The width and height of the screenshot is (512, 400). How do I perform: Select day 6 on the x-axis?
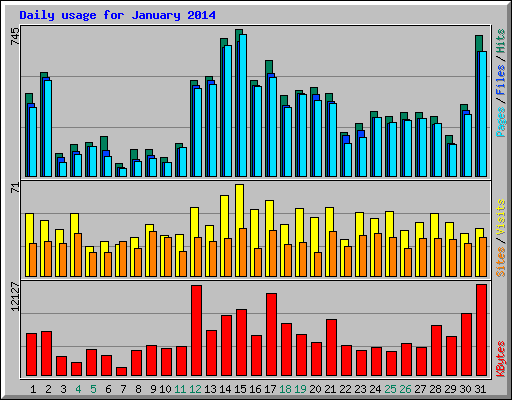[x=108, y=389]
